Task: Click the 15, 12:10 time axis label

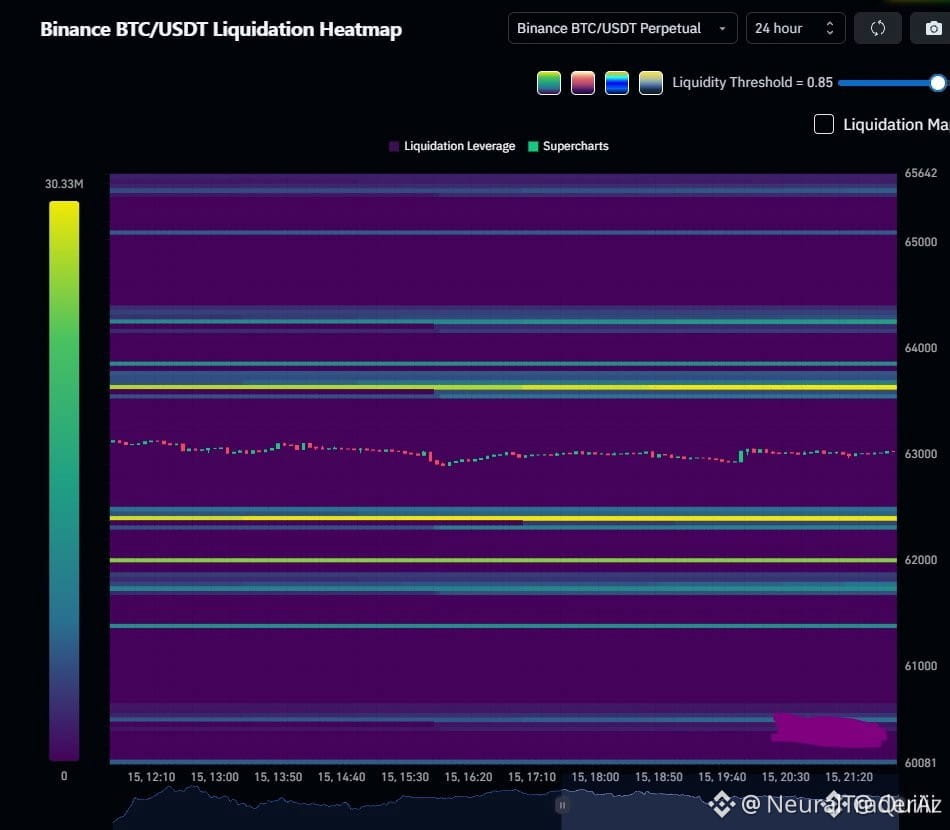Action: click(x=151, y=777)
